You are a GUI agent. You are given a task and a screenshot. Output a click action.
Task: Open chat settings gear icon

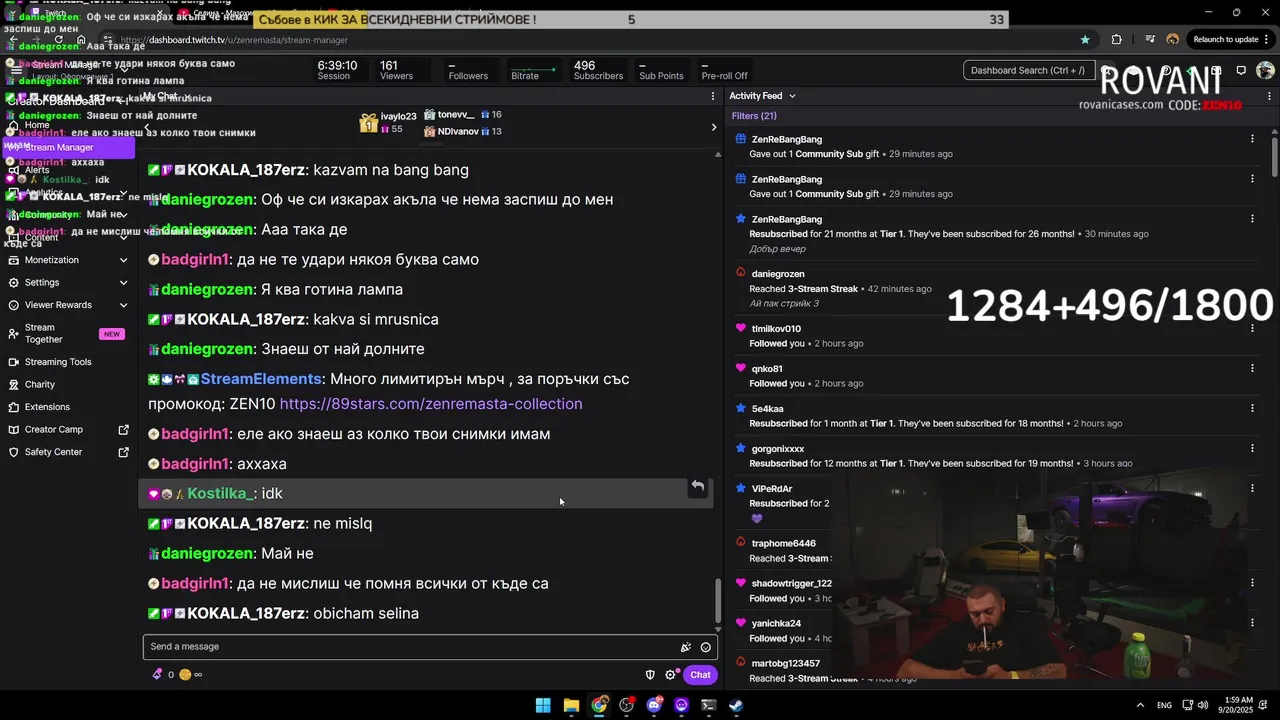(670, 675)
